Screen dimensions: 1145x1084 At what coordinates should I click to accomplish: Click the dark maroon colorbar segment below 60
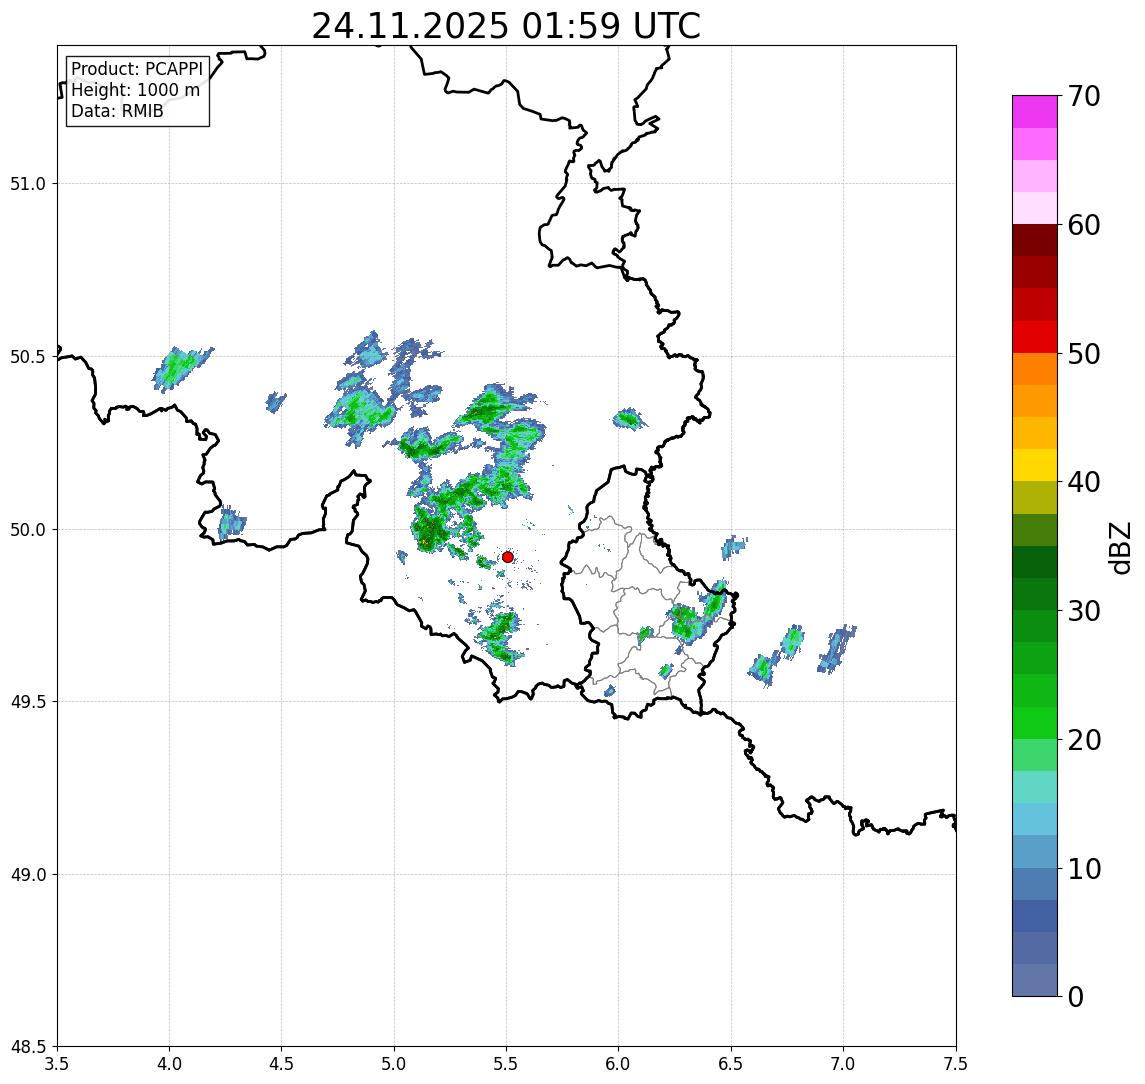1035,240
